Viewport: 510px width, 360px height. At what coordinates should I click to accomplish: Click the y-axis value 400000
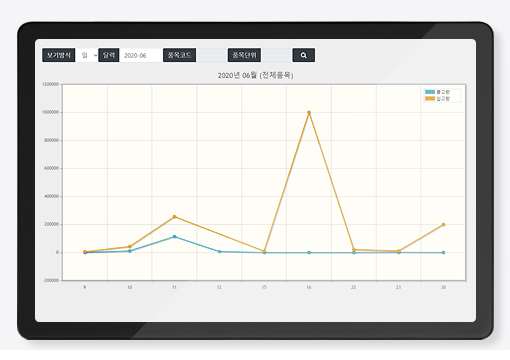(52, 197)
